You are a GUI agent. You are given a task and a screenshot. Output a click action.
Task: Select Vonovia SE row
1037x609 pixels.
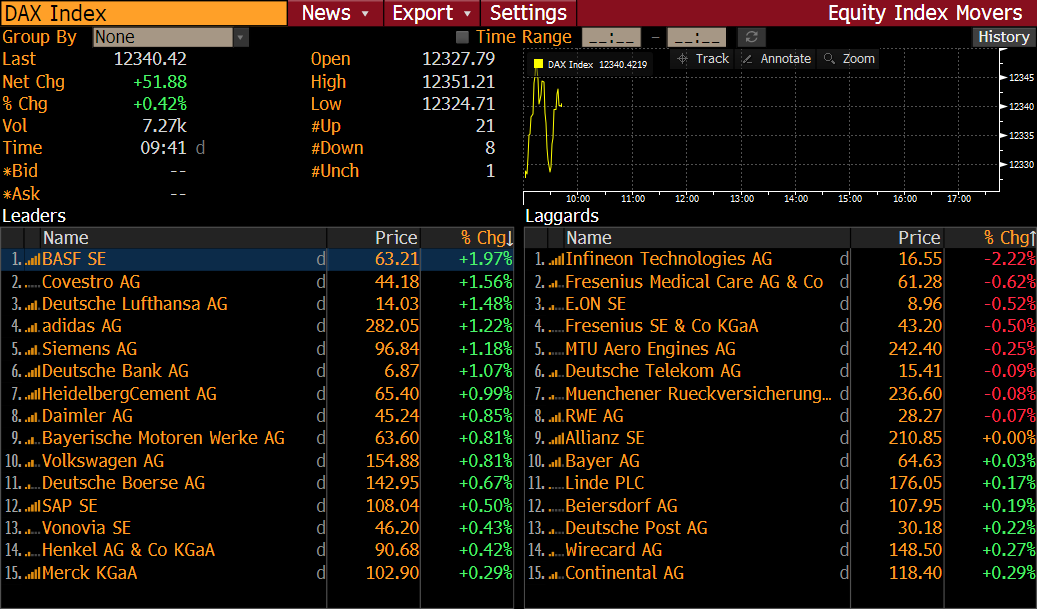pos(257,528)
